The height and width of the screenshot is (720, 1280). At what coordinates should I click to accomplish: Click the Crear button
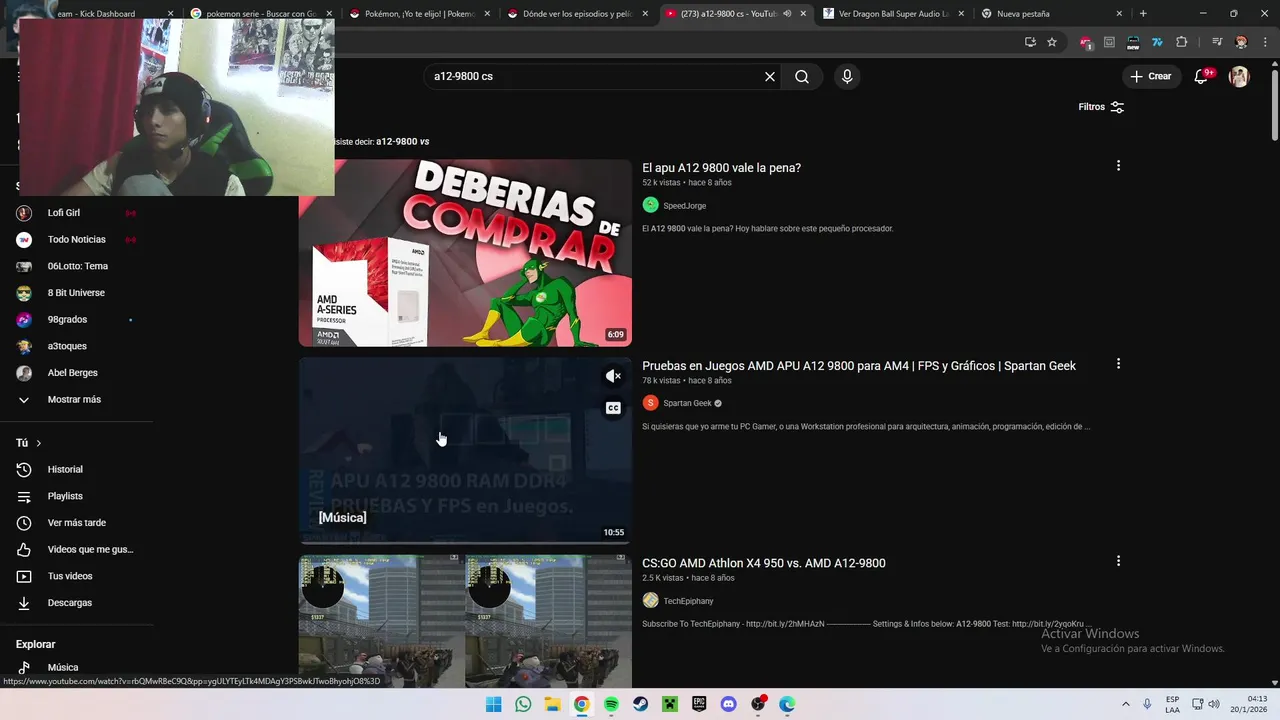[x=1151, y=76]
